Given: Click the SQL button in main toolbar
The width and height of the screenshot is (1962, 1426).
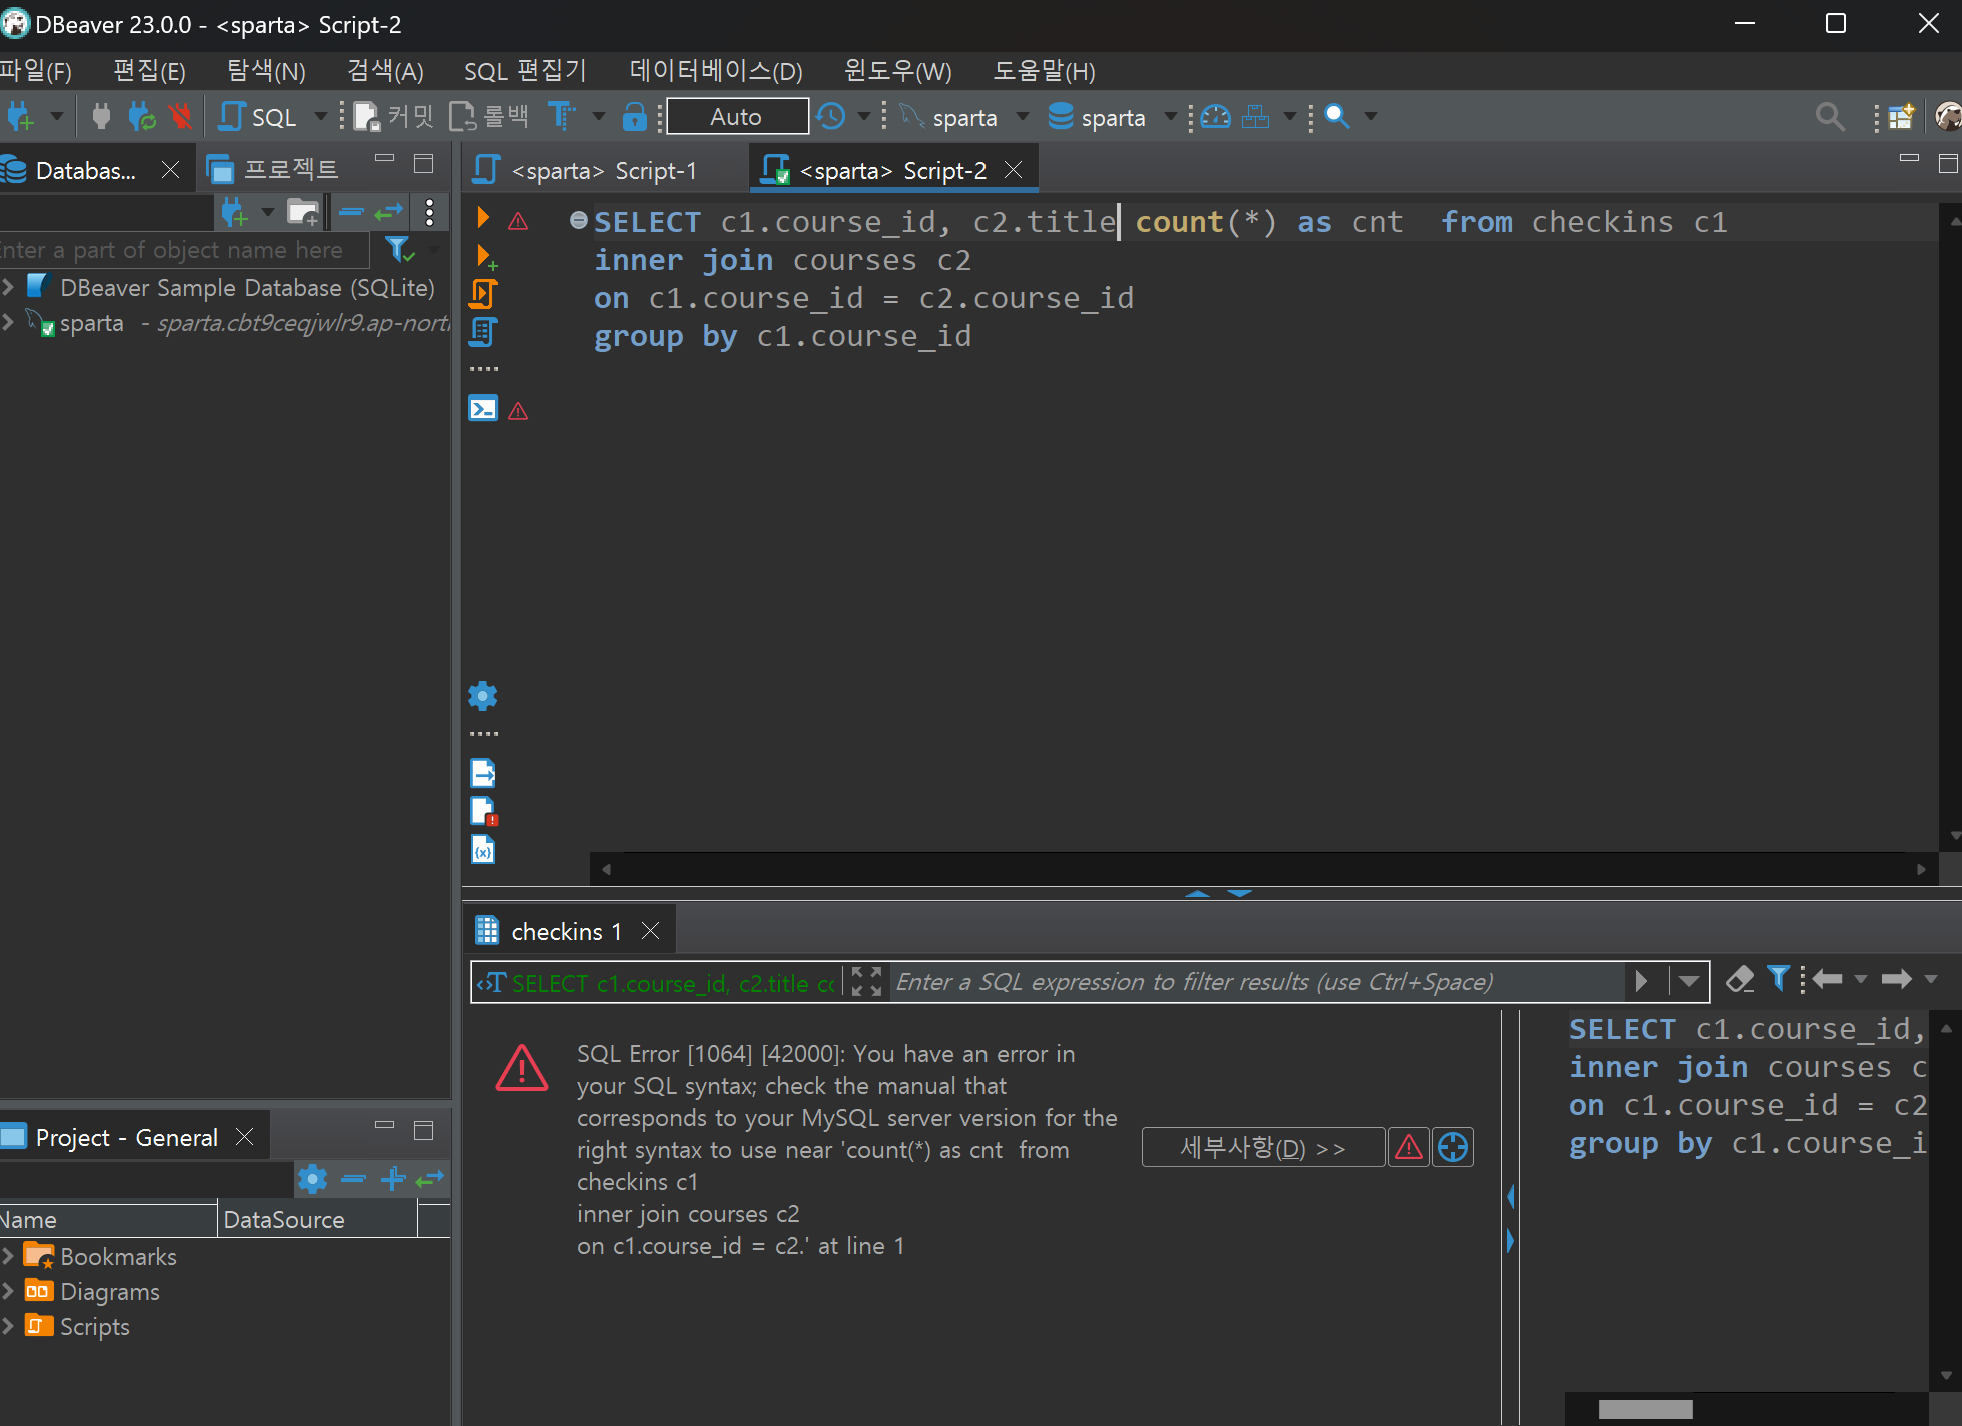Looking at the screenshot, I should tap(259, 117).
